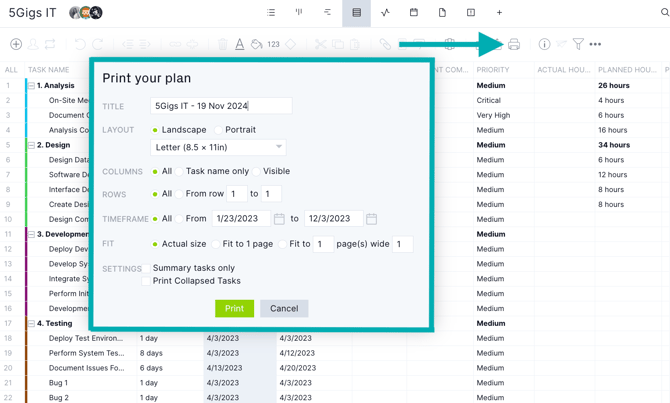This screenshot has height=403, width=670.
Task: Click the paste clipboard icon
Action: (x=355, y=44)
